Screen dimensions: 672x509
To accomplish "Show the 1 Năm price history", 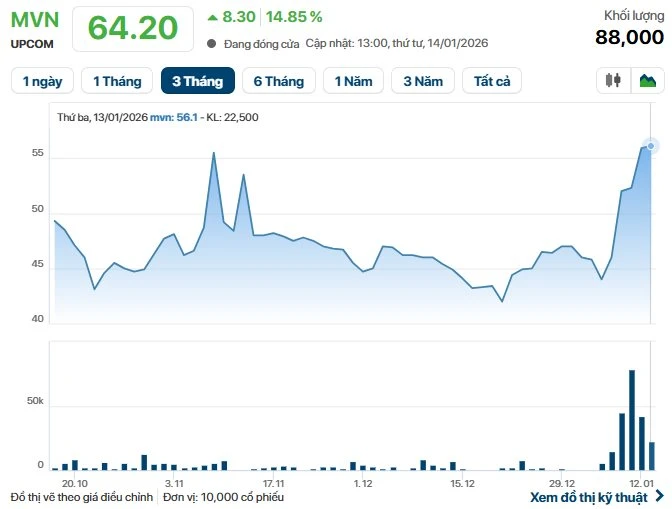I will [353, 81].
